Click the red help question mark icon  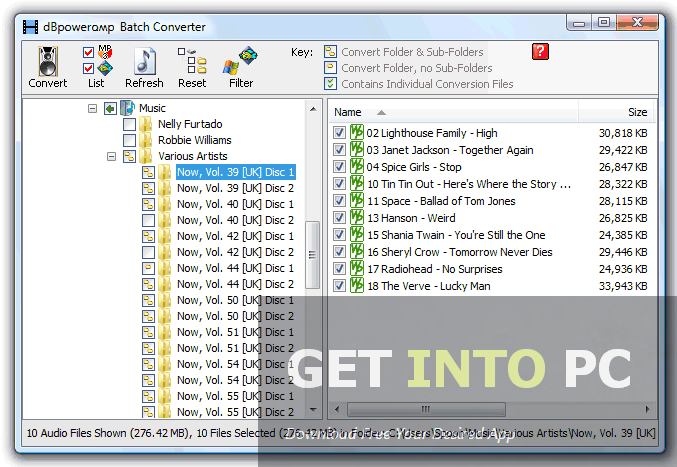tap(540, 51)
